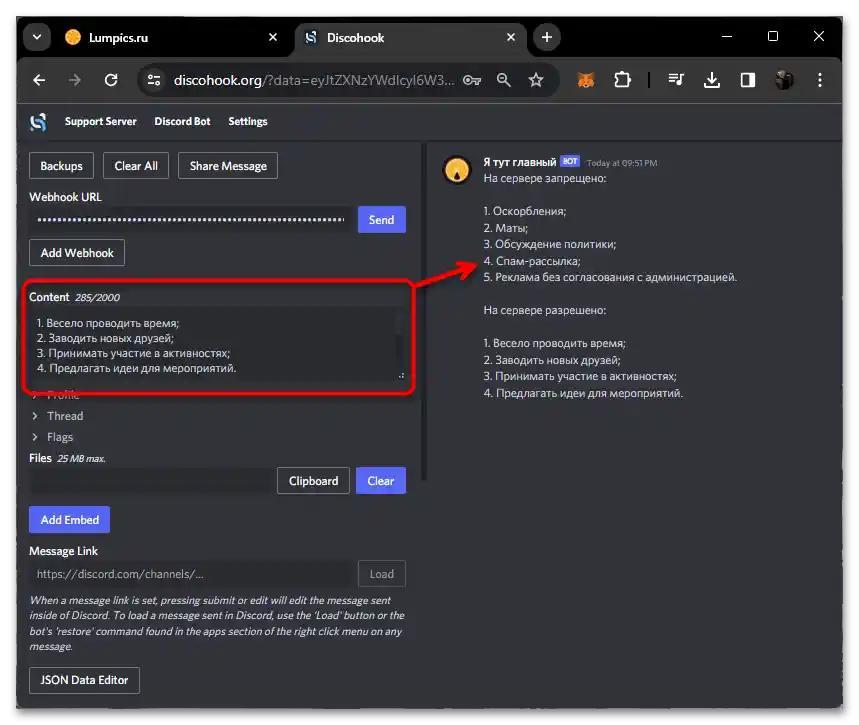Click Share Message button
Screen dimensions: 859x725
pos(228,166)
